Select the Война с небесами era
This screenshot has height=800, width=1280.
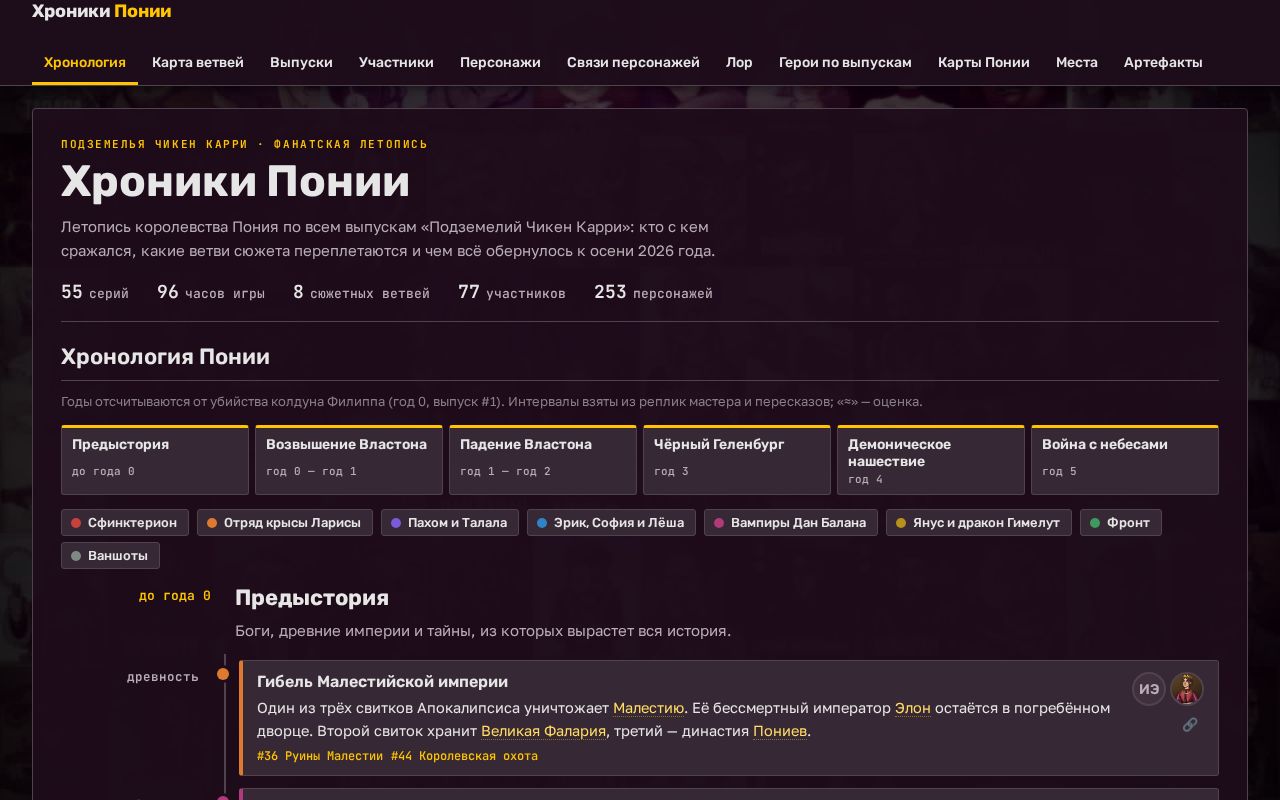(1125, 460)
